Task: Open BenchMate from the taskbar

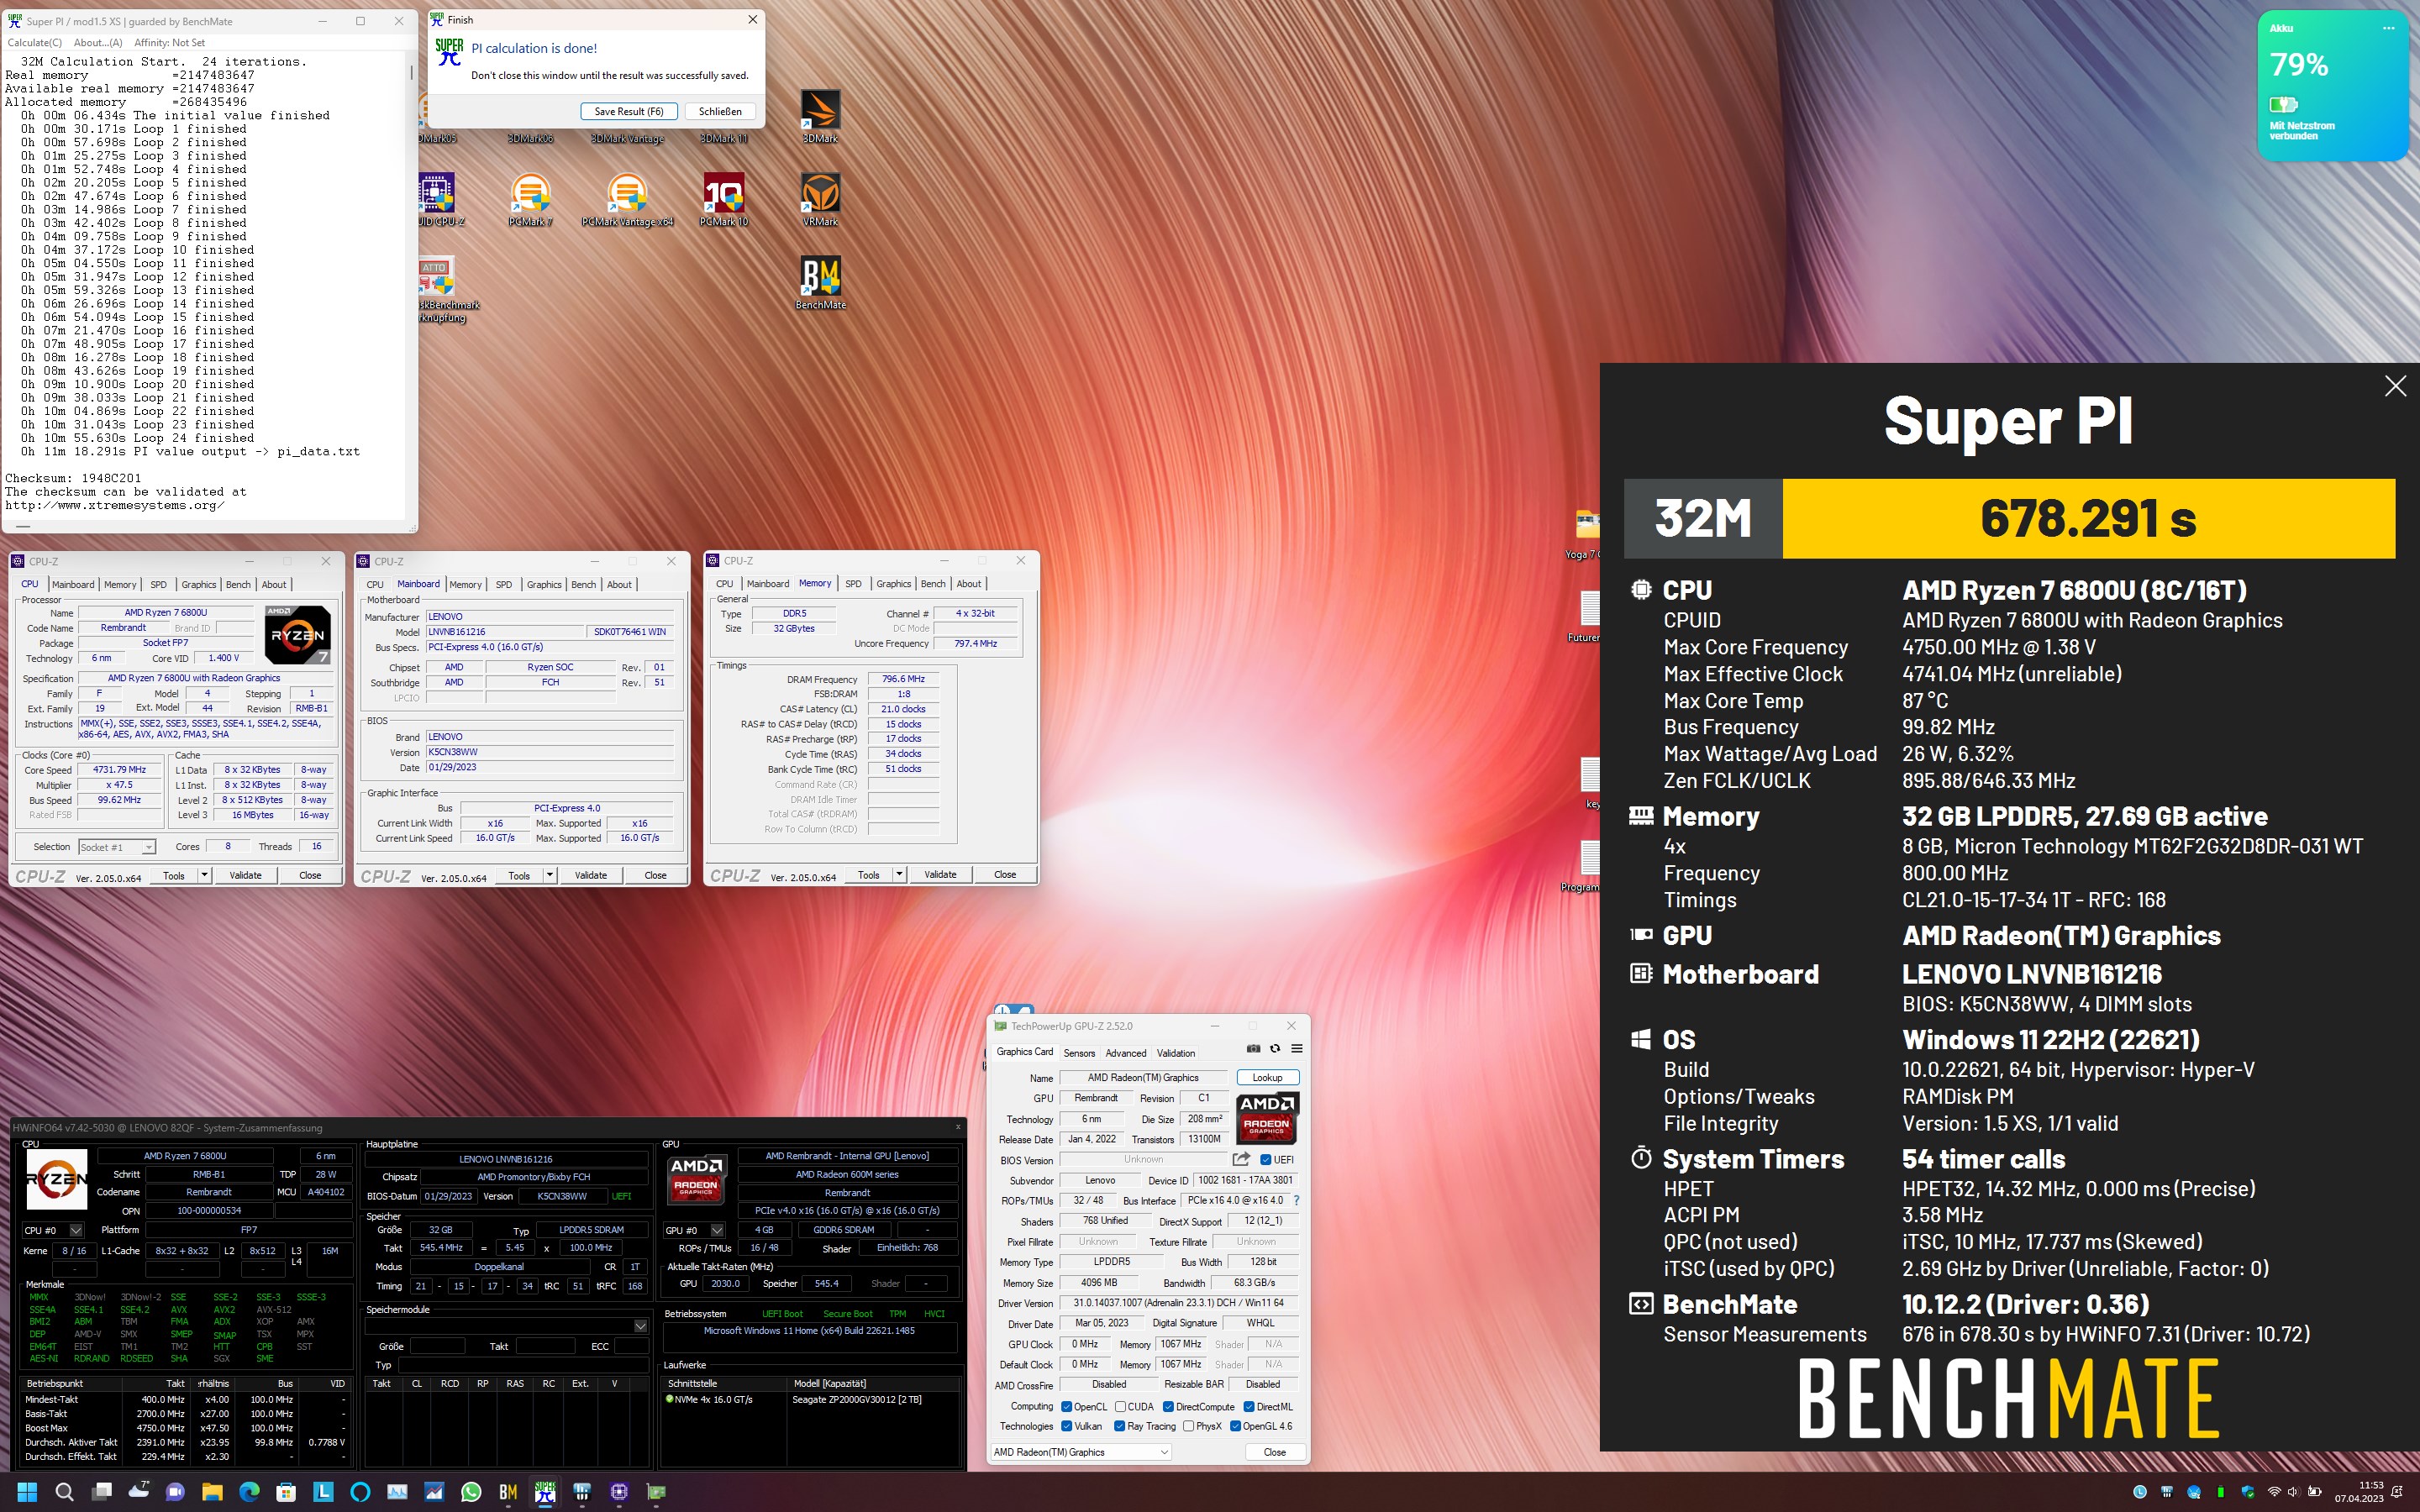Action: click(x=508, y=1492)
